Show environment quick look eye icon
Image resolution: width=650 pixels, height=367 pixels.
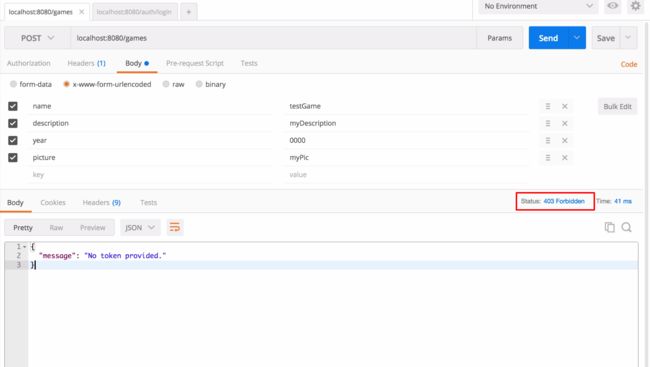tap(612, 6)
